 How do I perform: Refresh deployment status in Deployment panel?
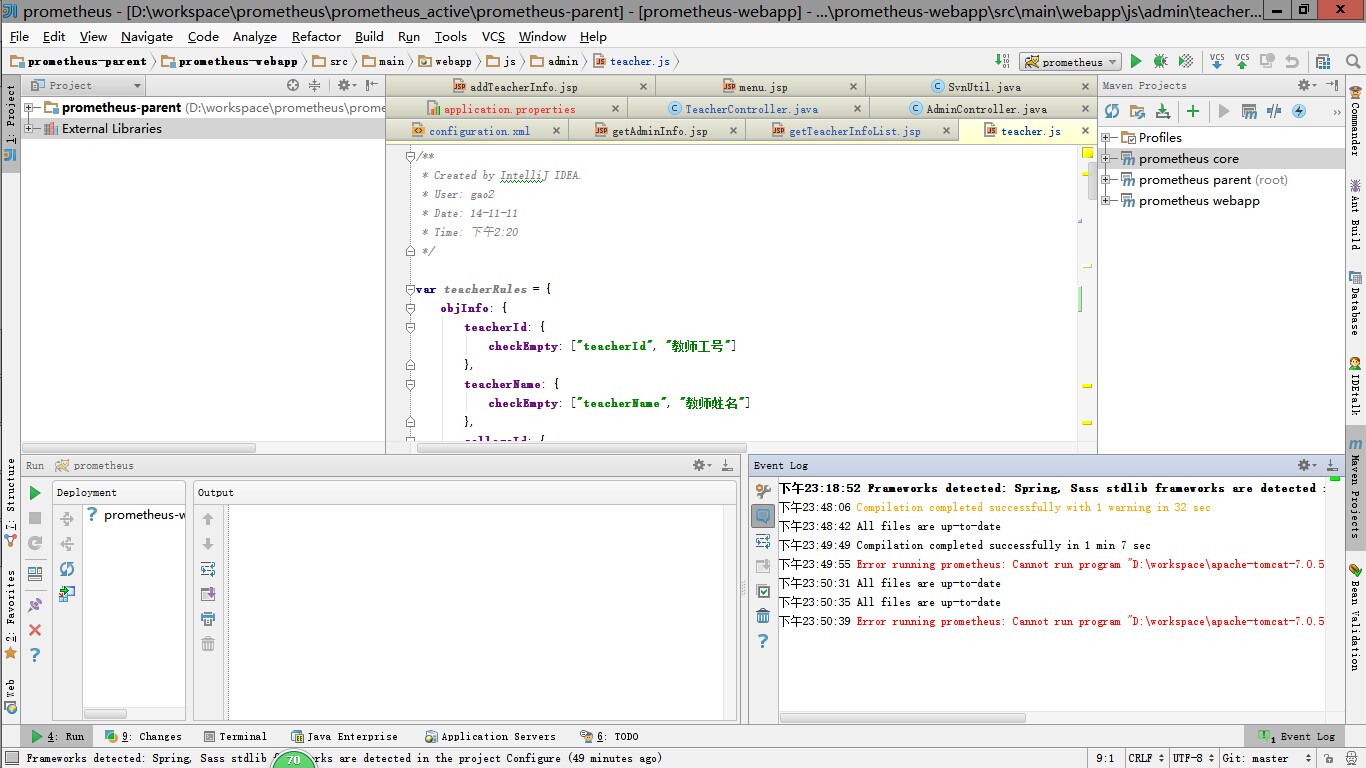67,569
